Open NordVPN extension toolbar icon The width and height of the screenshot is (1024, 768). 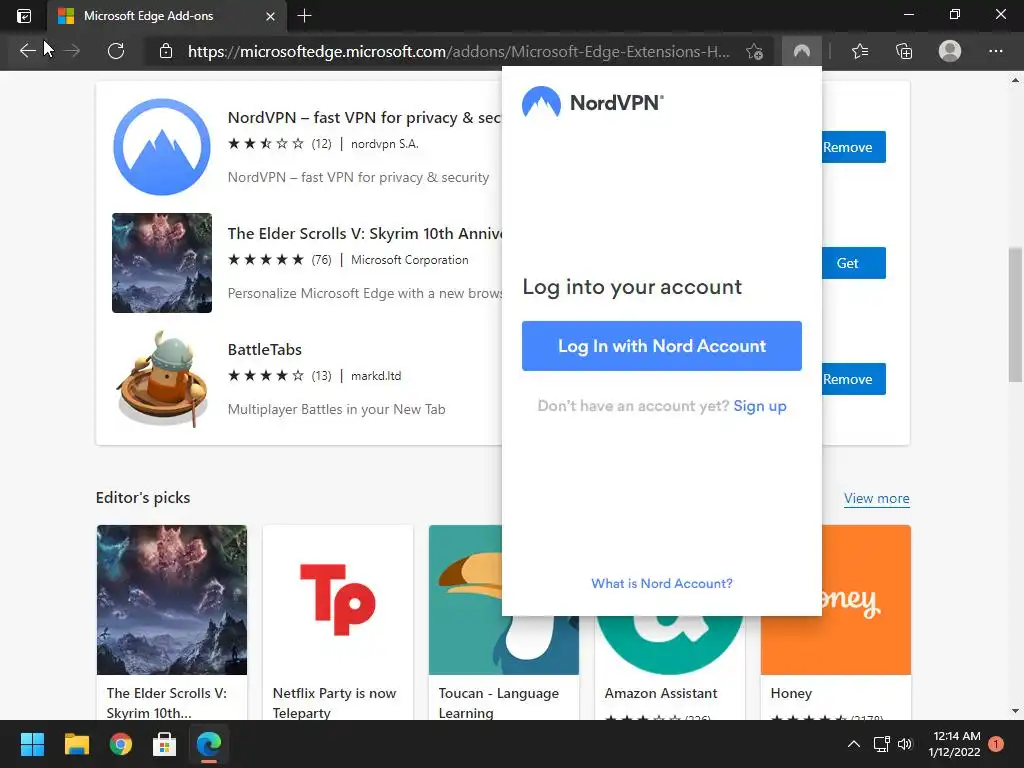tap(801, 51)
